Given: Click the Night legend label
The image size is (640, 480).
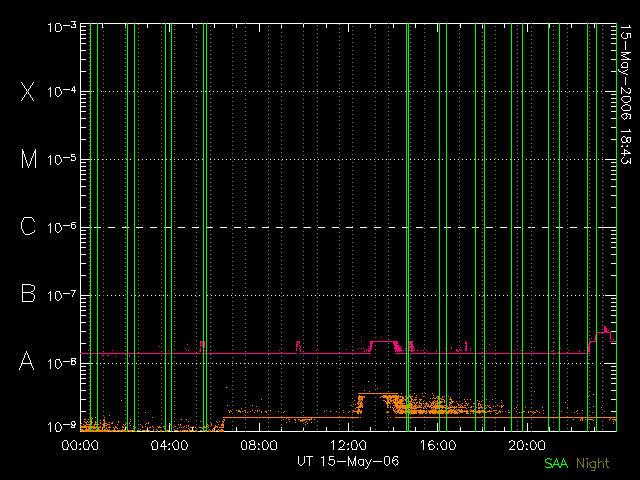Looking at the screenshot, I should click(593, 464).
